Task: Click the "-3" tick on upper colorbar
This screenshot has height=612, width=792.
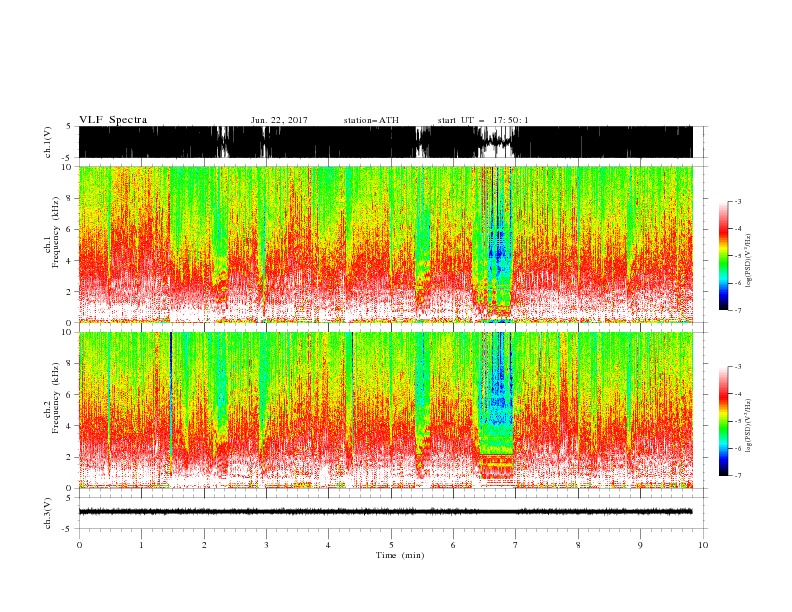Action: click(738, 201)
